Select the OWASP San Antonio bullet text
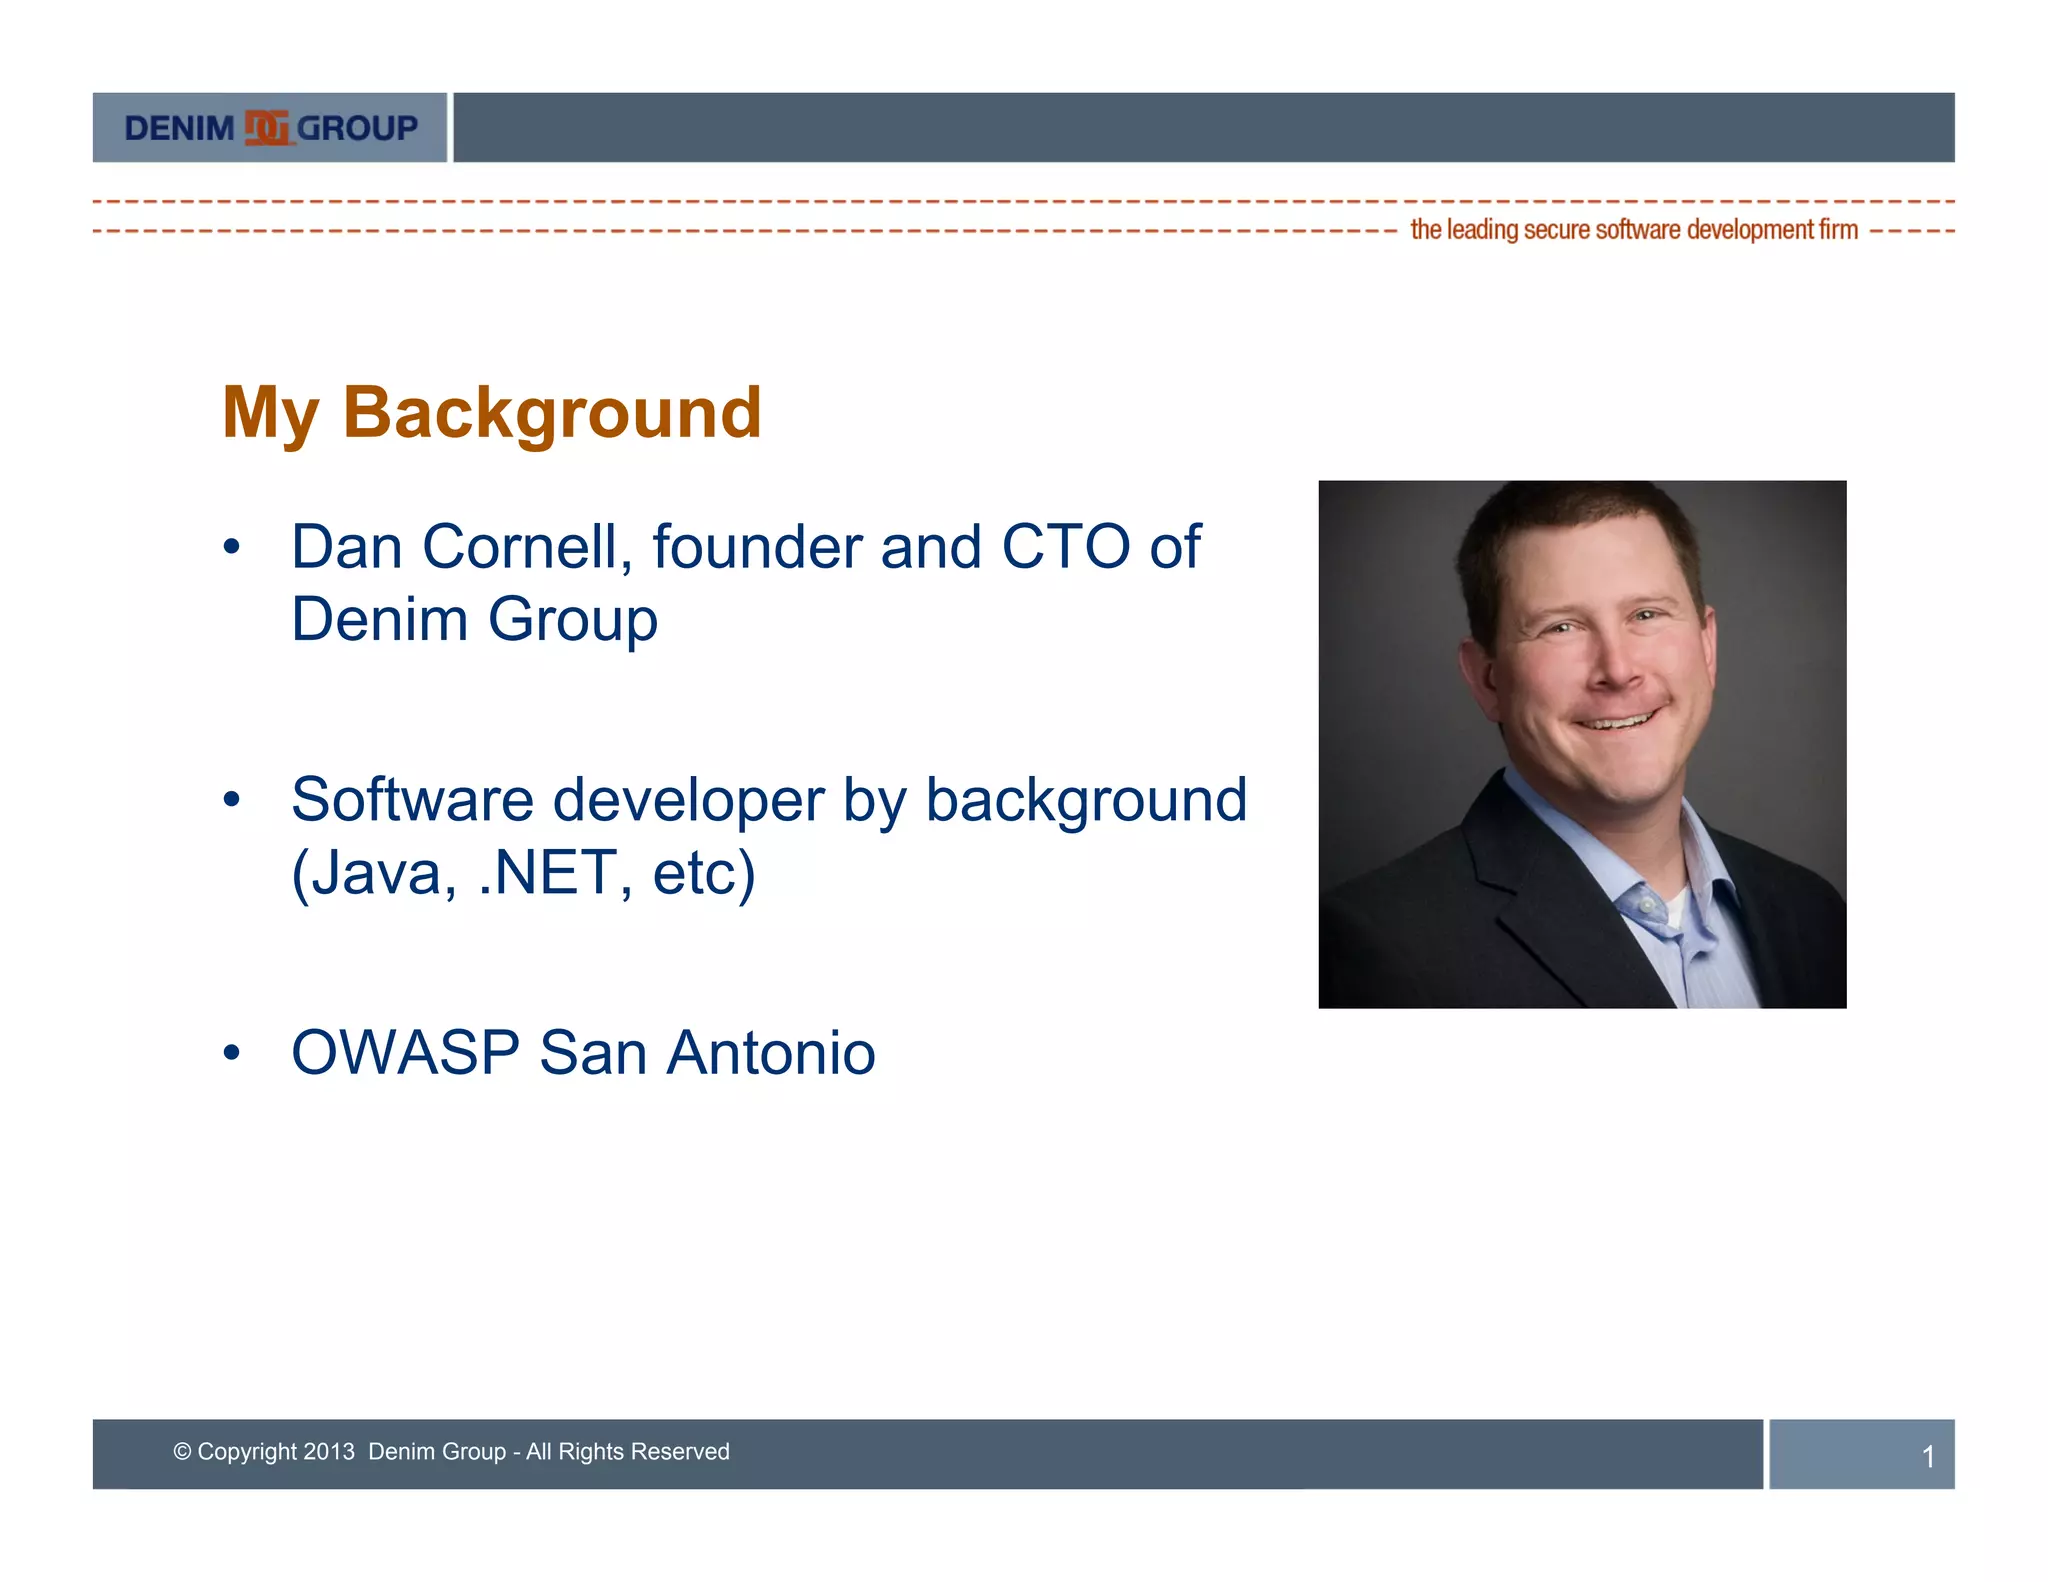2048x1582 pixels. click(x=583, y=1053)
